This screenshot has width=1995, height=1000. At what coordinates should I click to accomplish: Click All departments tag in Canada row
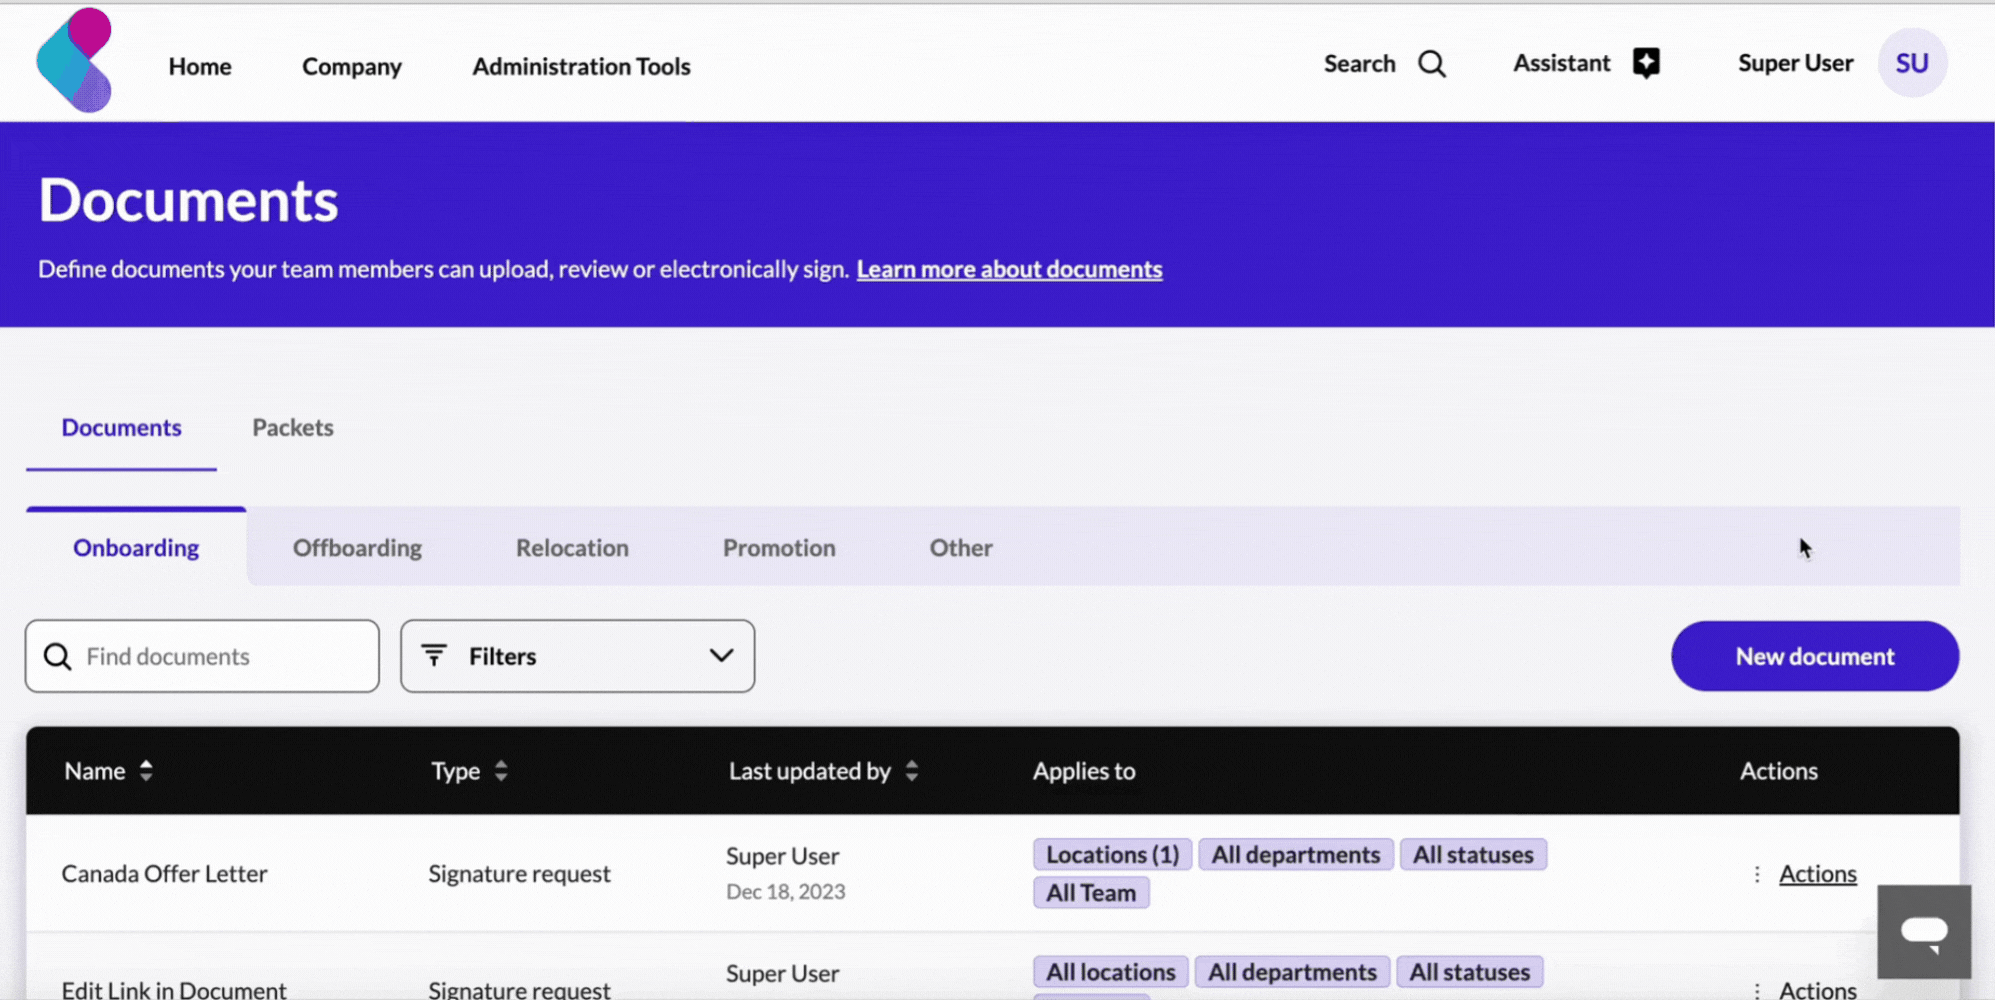1296,855
